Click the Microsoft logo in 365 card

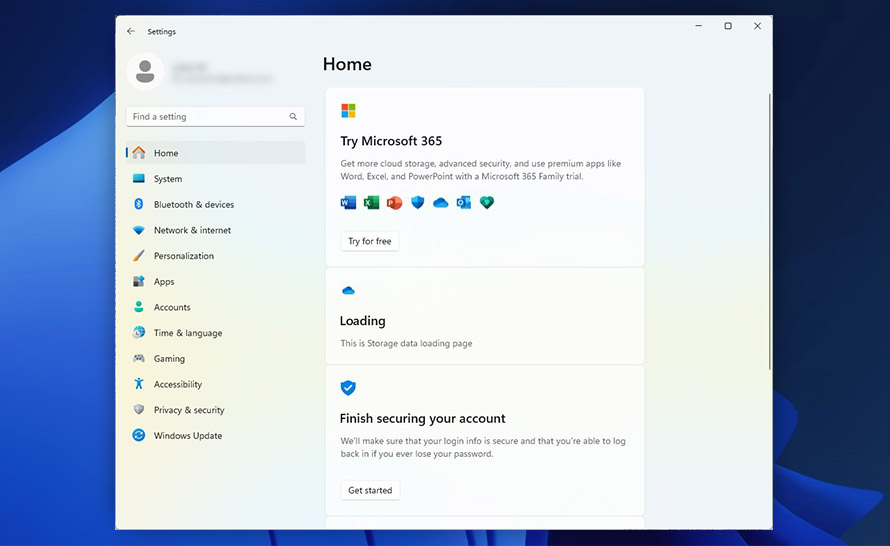348,110
